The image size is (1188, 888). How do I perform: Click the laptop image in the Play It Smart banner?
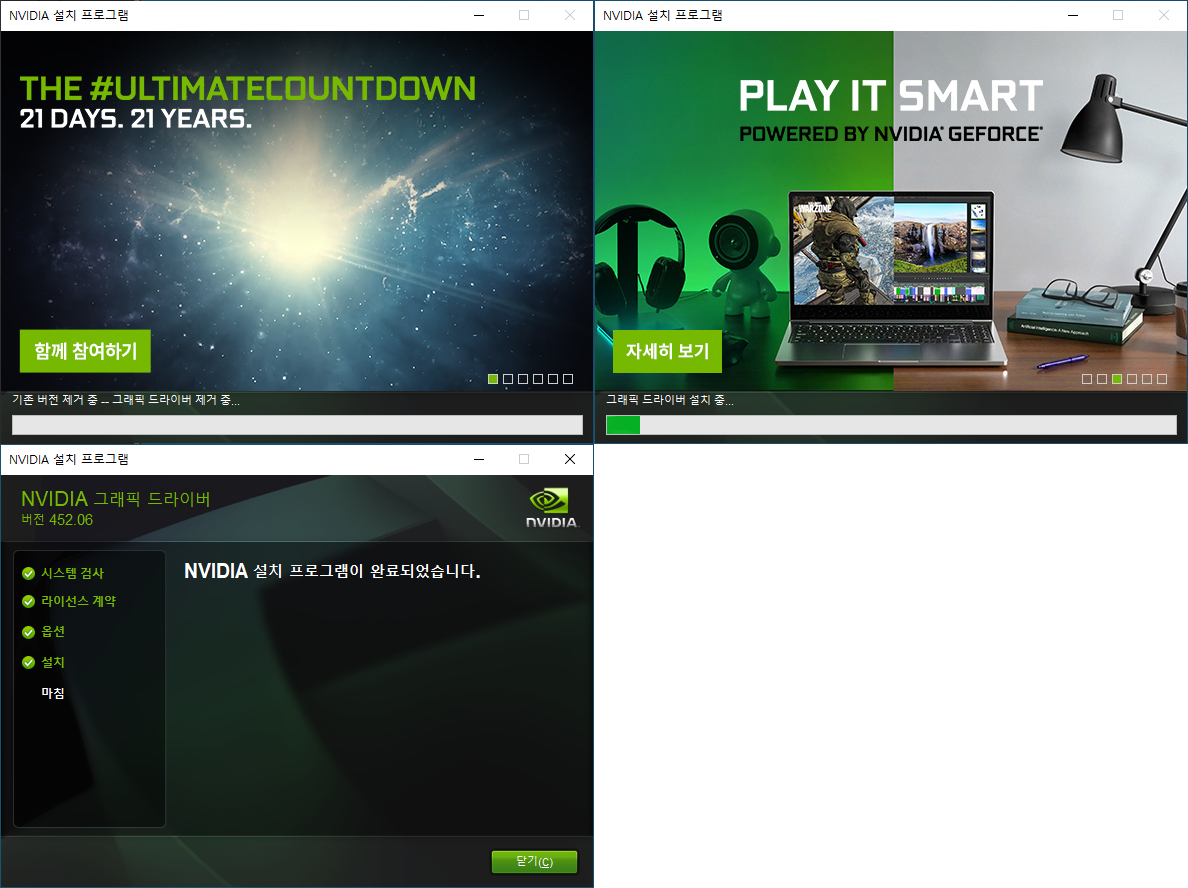click(x=892, y=280)
